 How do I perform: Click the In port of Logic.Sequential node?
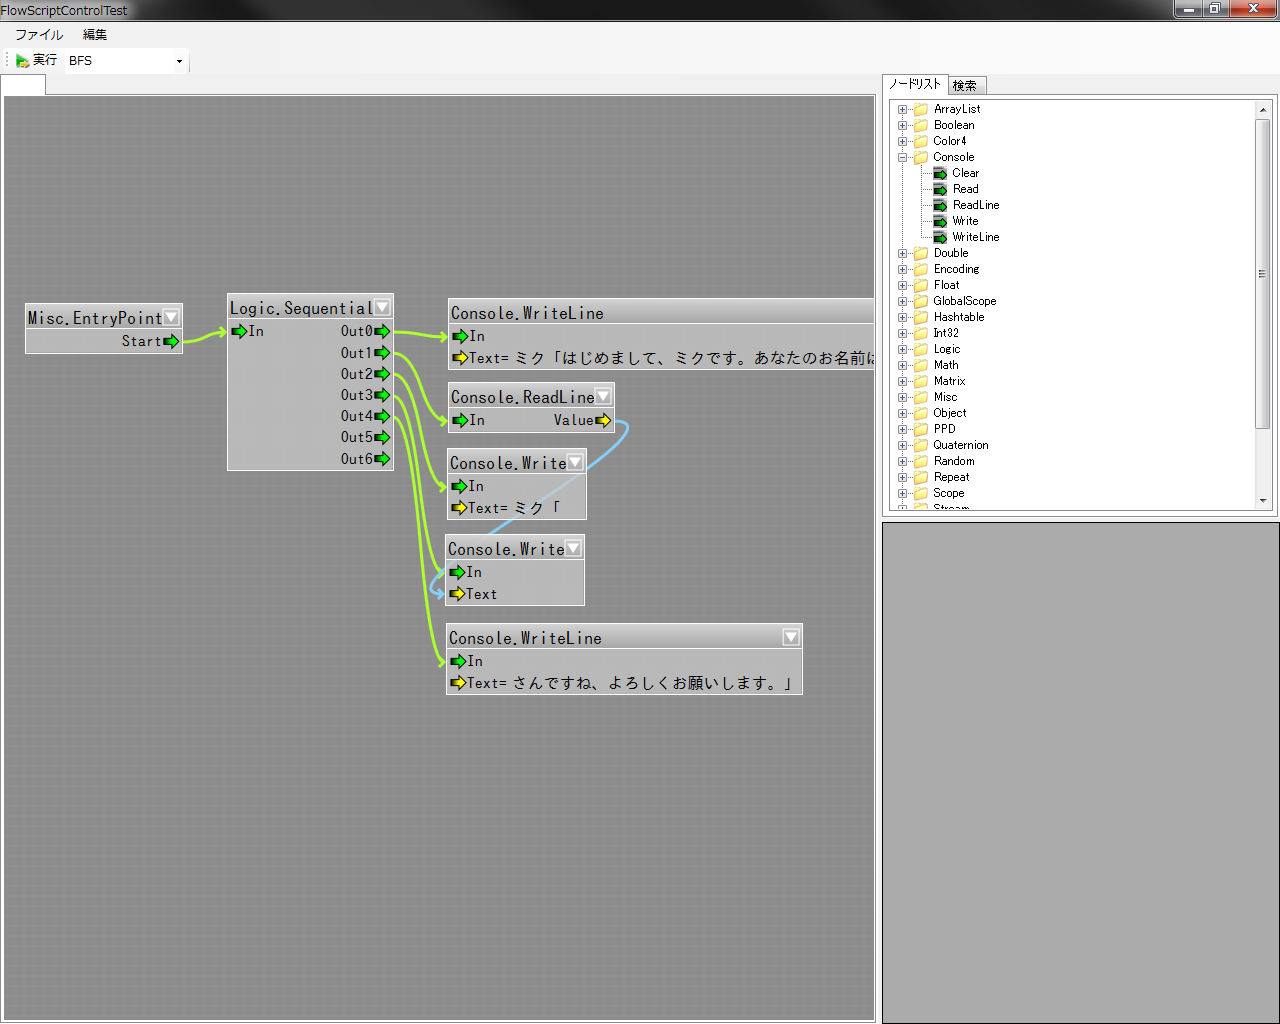(x=240, y=331)
